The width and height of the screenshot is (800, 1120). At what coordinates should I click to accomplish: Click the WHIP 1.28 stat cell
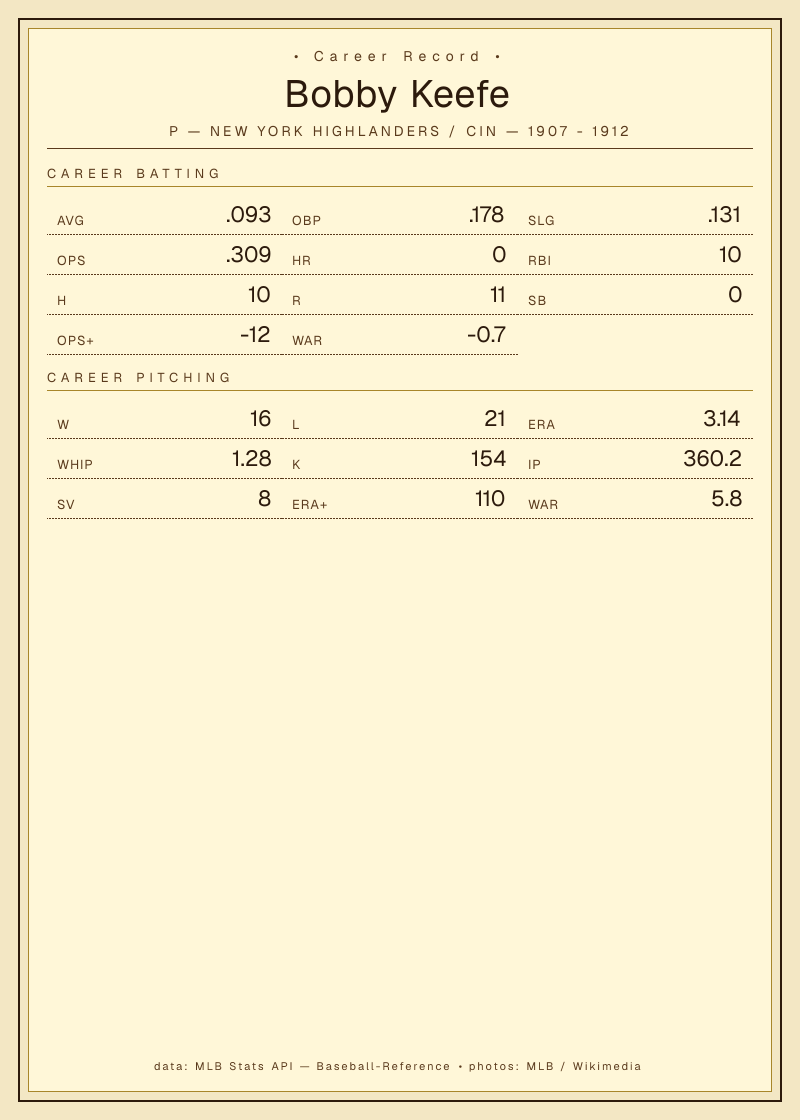pyautogui.click(x=164, y=459)
